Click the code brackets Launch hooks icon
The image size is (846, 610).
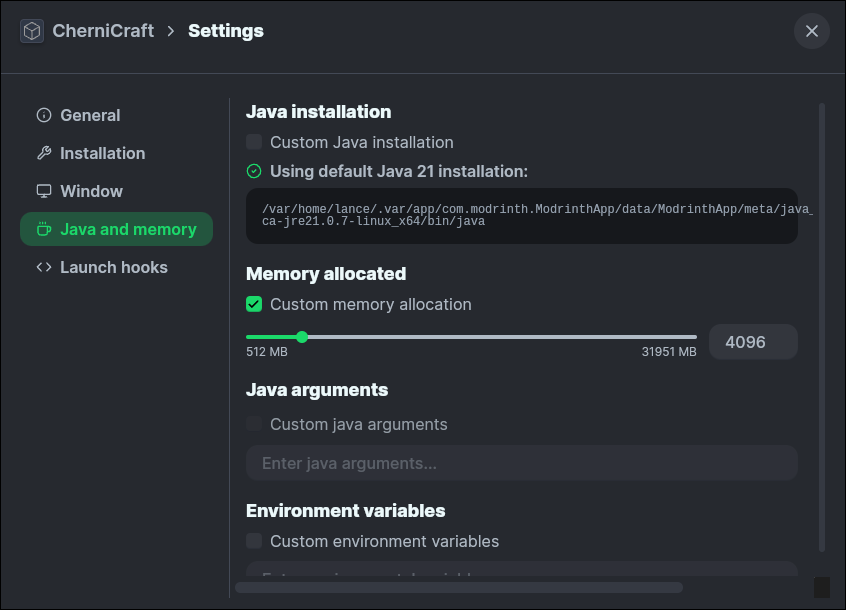43,267
